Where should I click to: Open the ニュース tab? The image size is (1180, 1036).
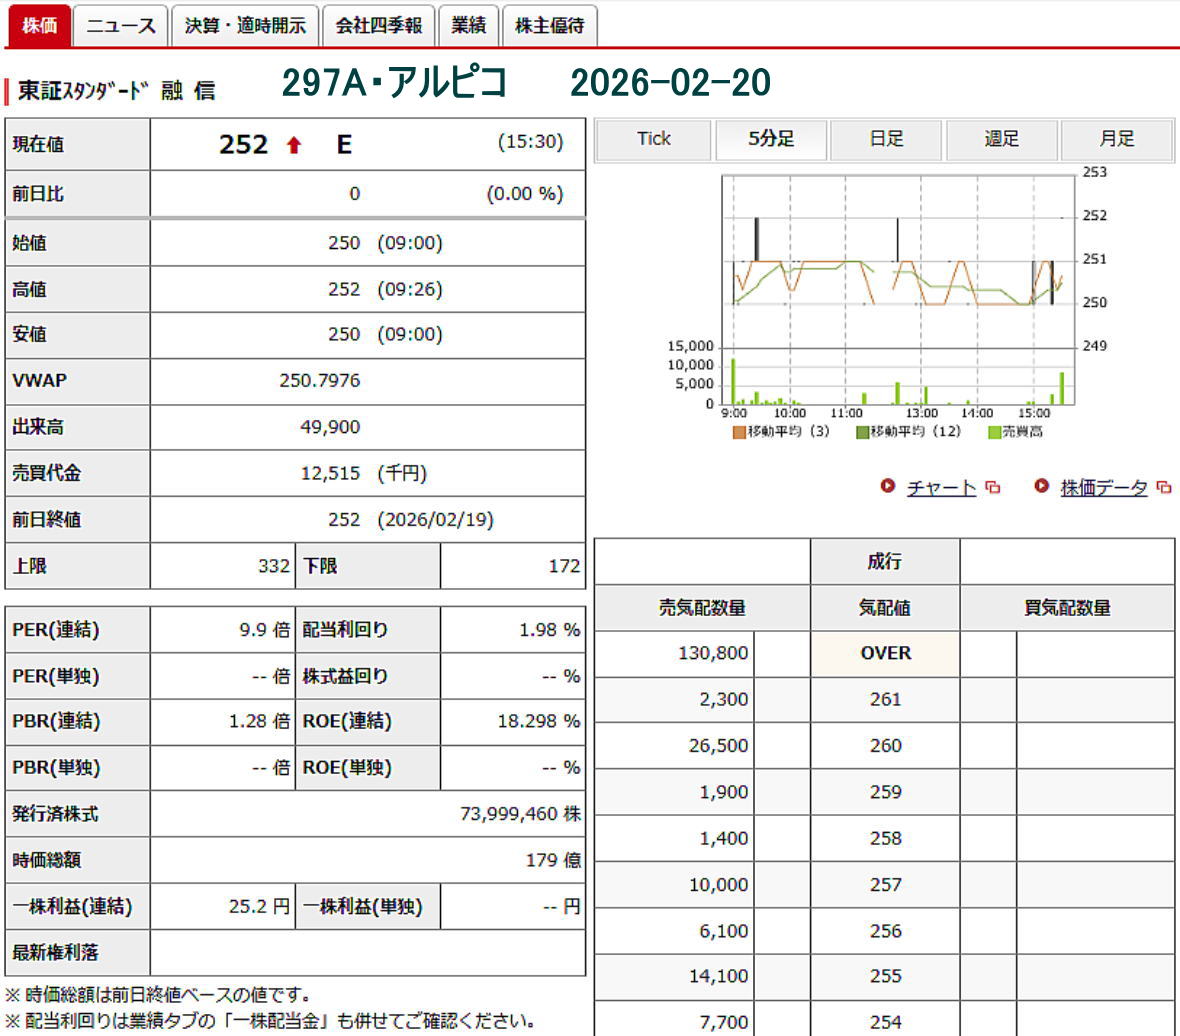(120, 26)
